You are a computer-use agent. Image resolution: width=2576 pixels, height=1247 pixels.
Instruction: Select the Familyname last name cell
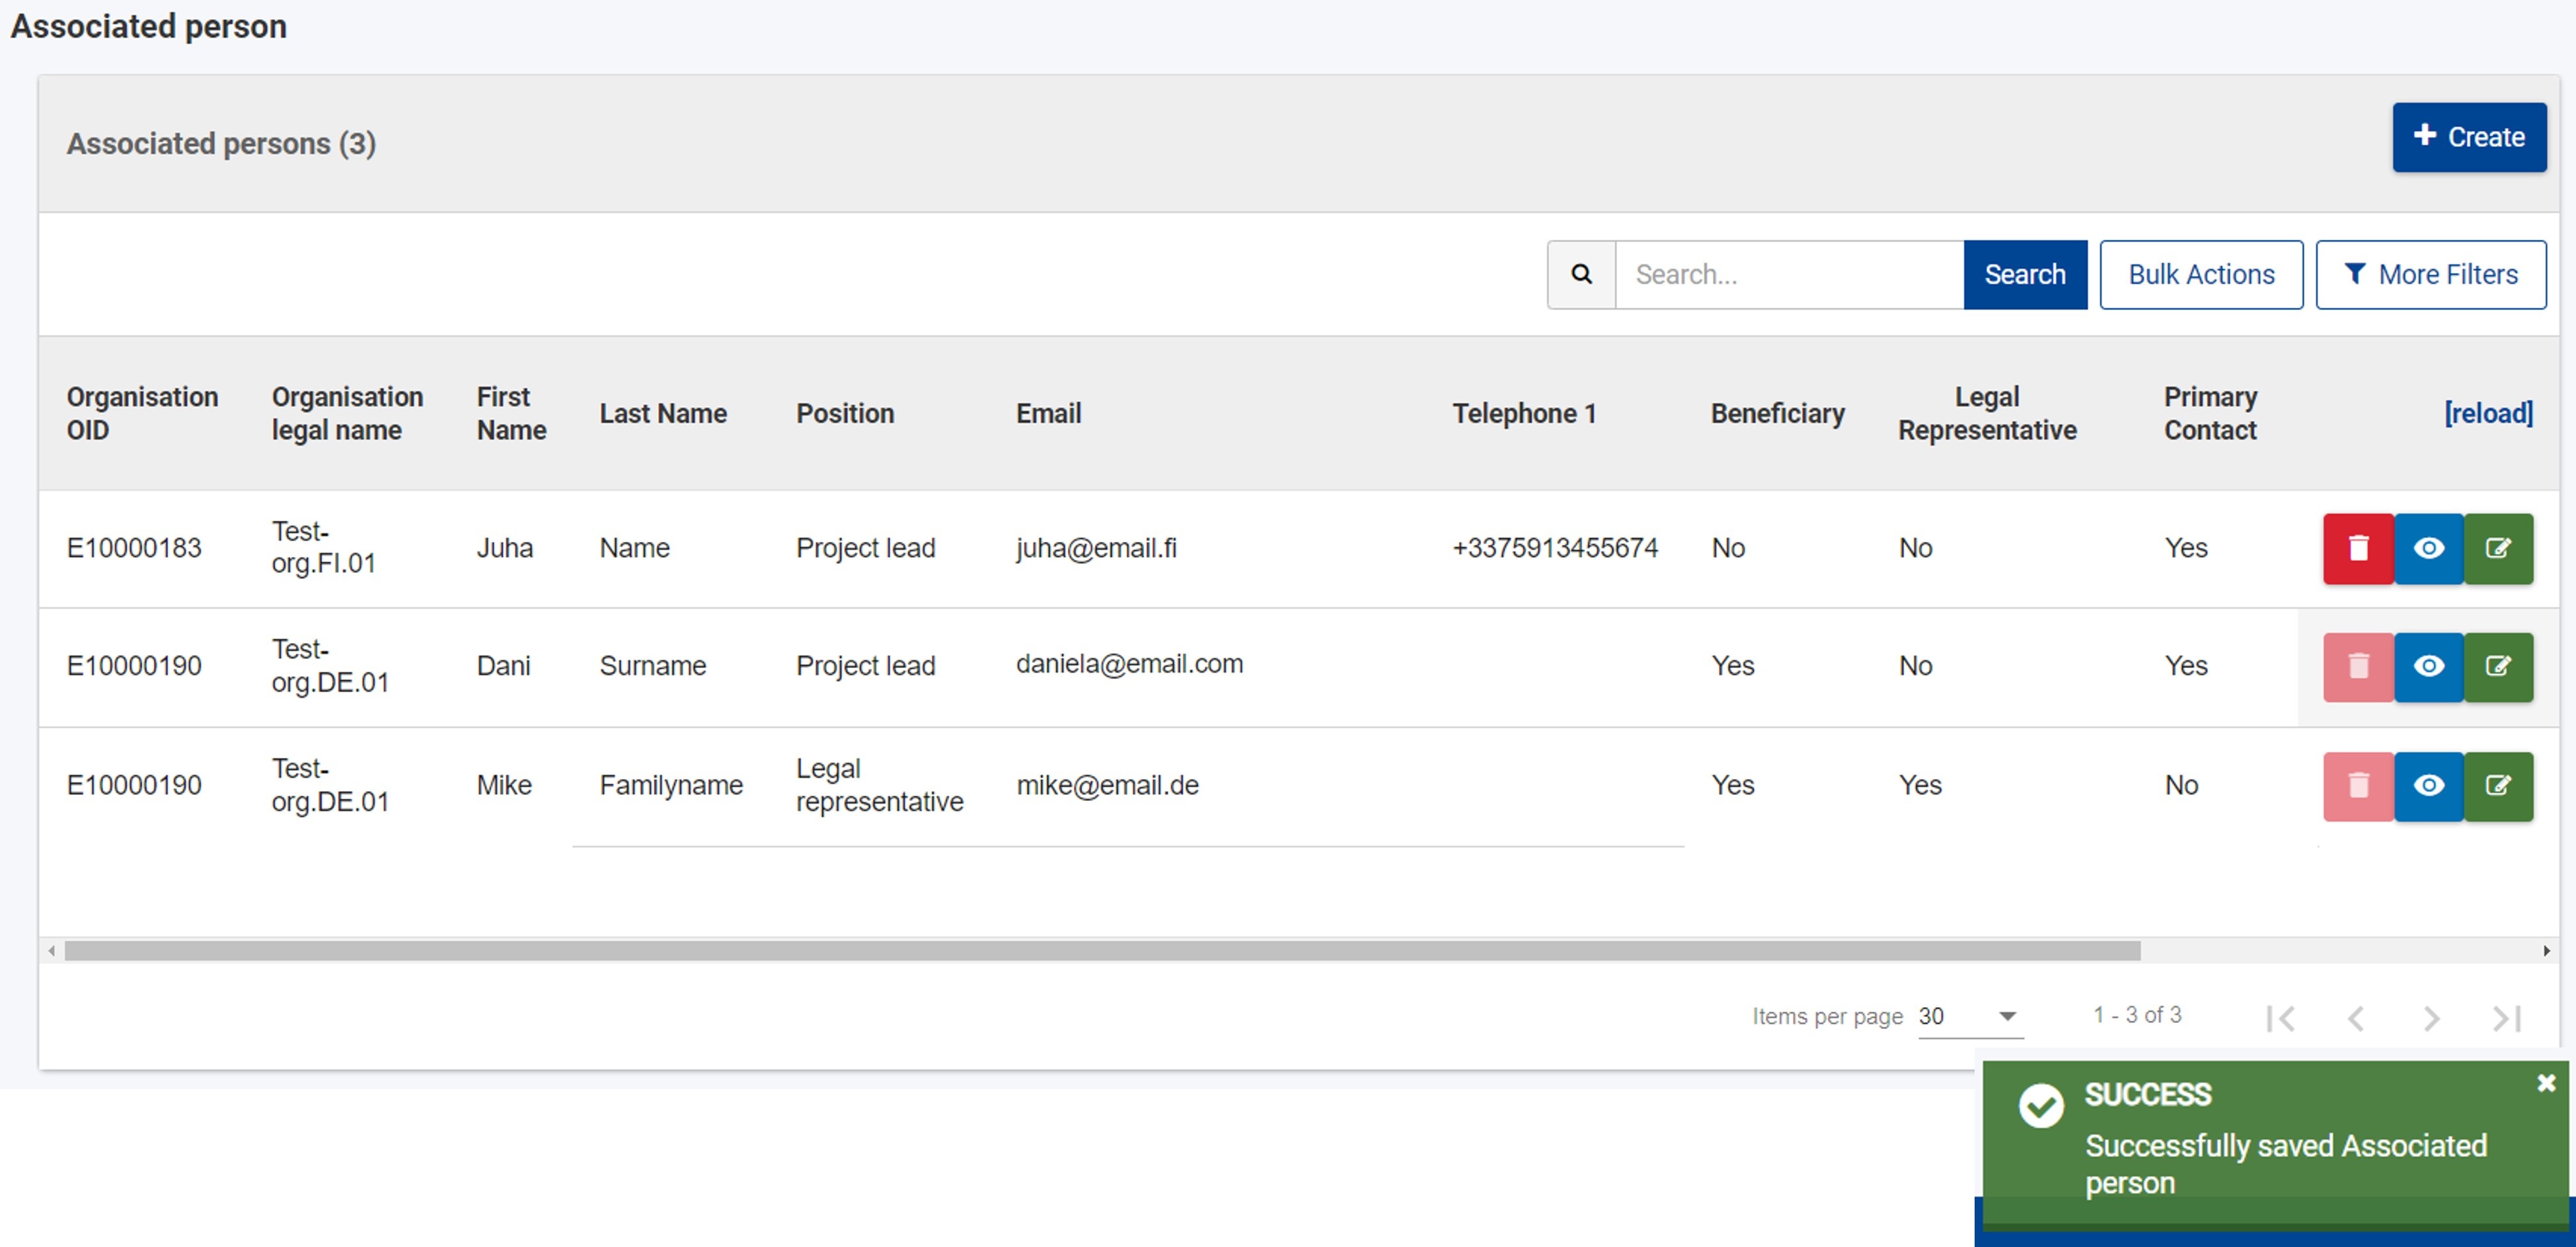(x=671, y=785)
